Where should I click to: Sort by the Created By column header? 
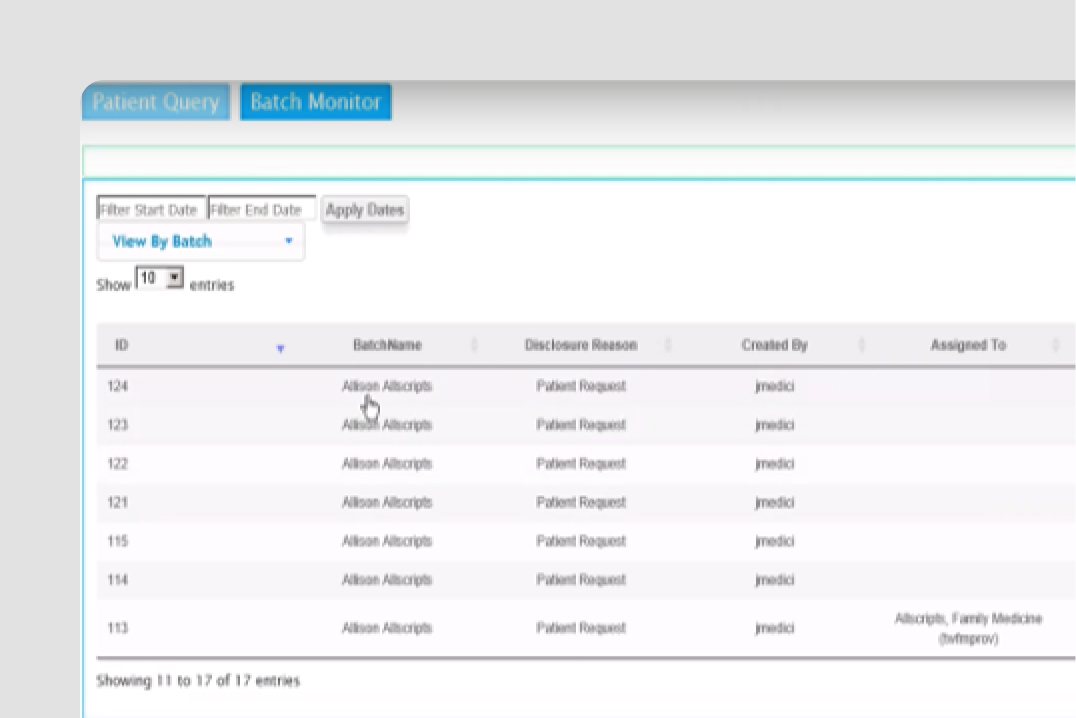774,345
